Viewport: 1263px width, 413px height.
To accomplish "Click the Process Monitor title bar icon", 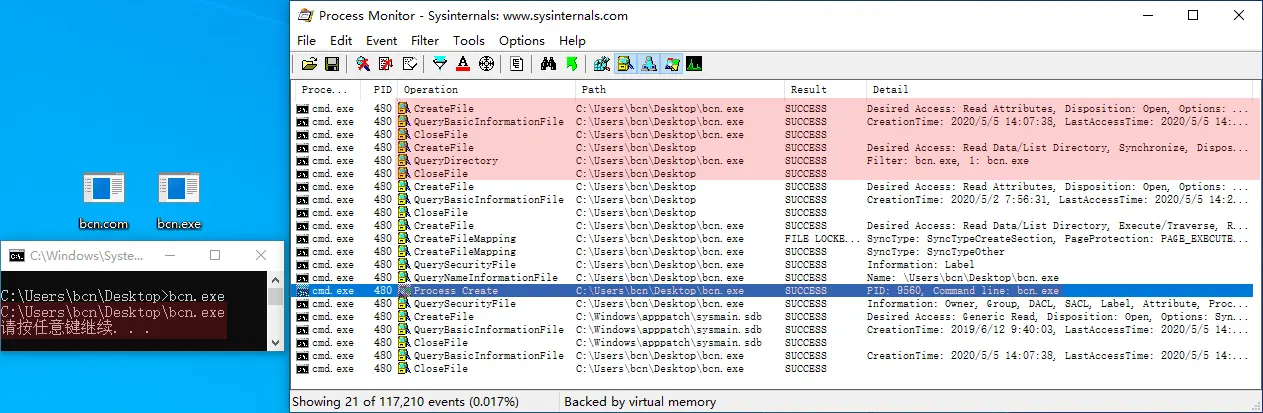I will [x=305, y=16].
